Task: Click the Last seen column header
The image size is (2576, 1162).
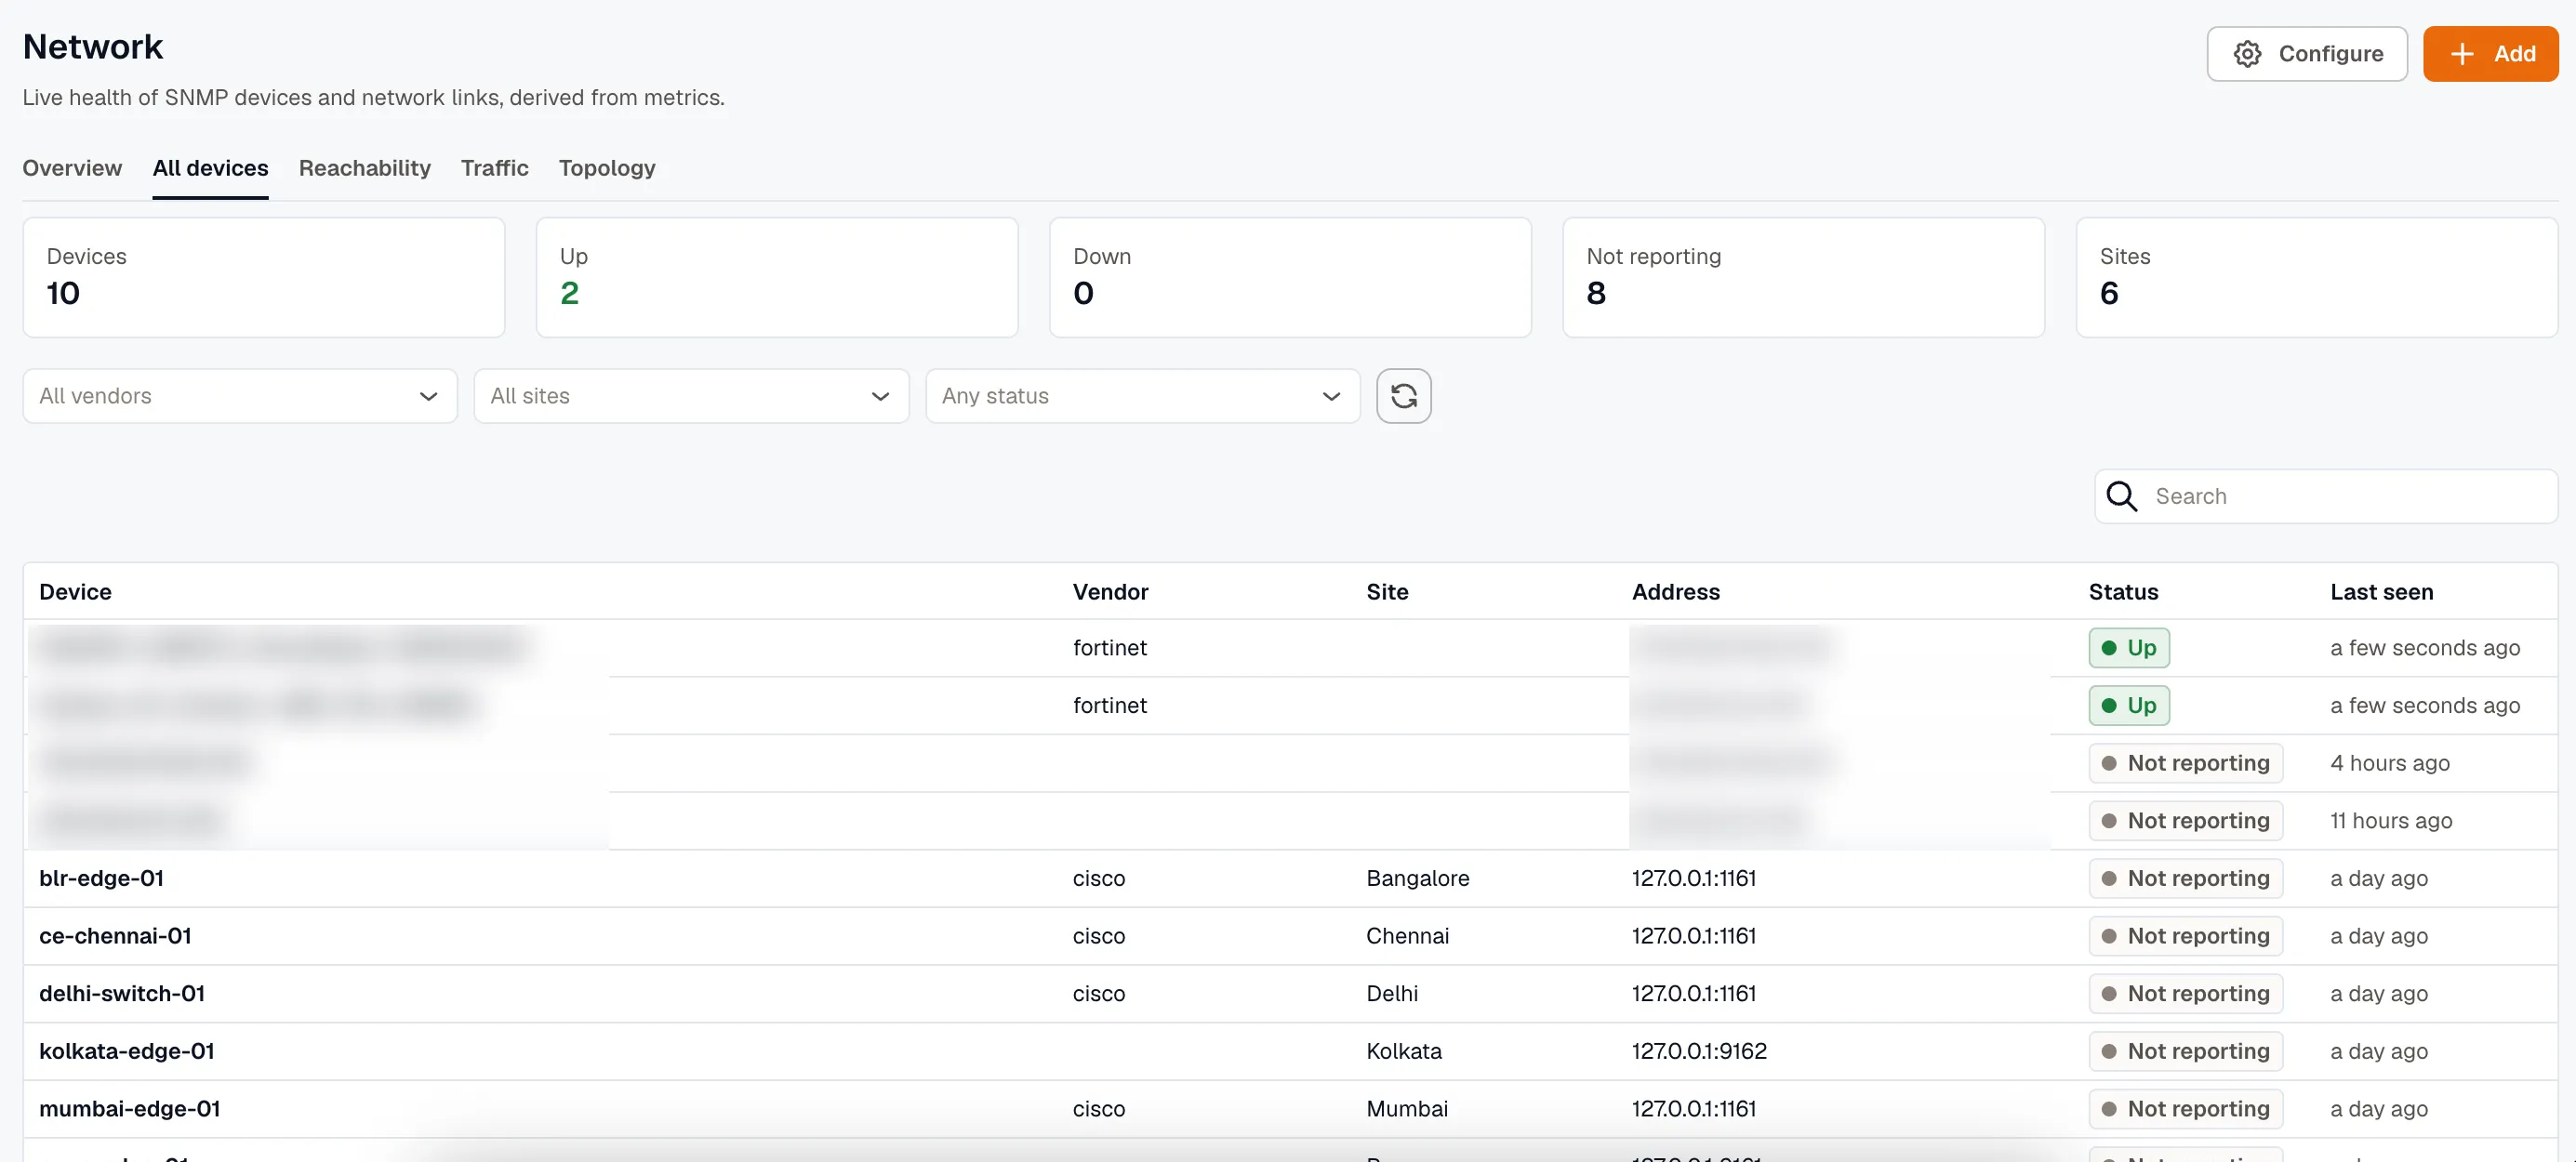Action: [x=2381, y=592]
